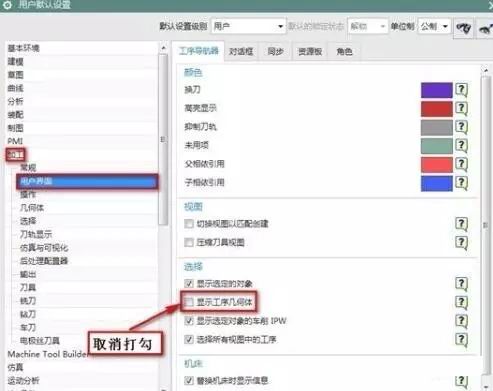Open the lock status dropdown showing 解锁
This screenshot has height=391, width=493.
(x=368, y=26)
